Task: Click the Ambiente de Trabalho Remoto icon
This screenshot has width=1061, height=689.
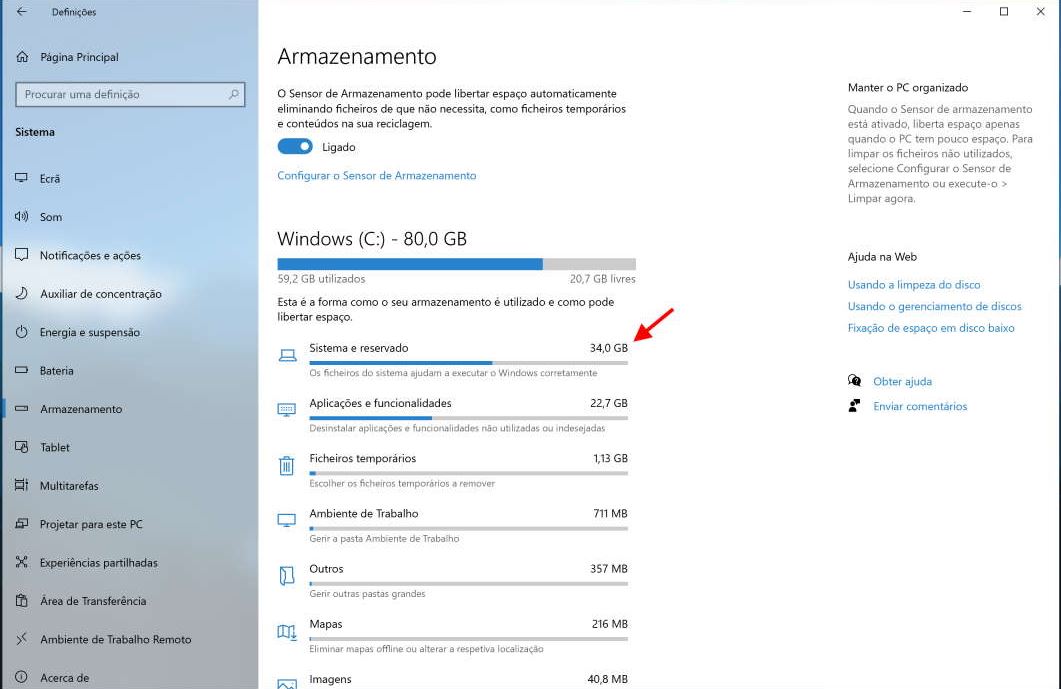Action: (x=22, y=639)
